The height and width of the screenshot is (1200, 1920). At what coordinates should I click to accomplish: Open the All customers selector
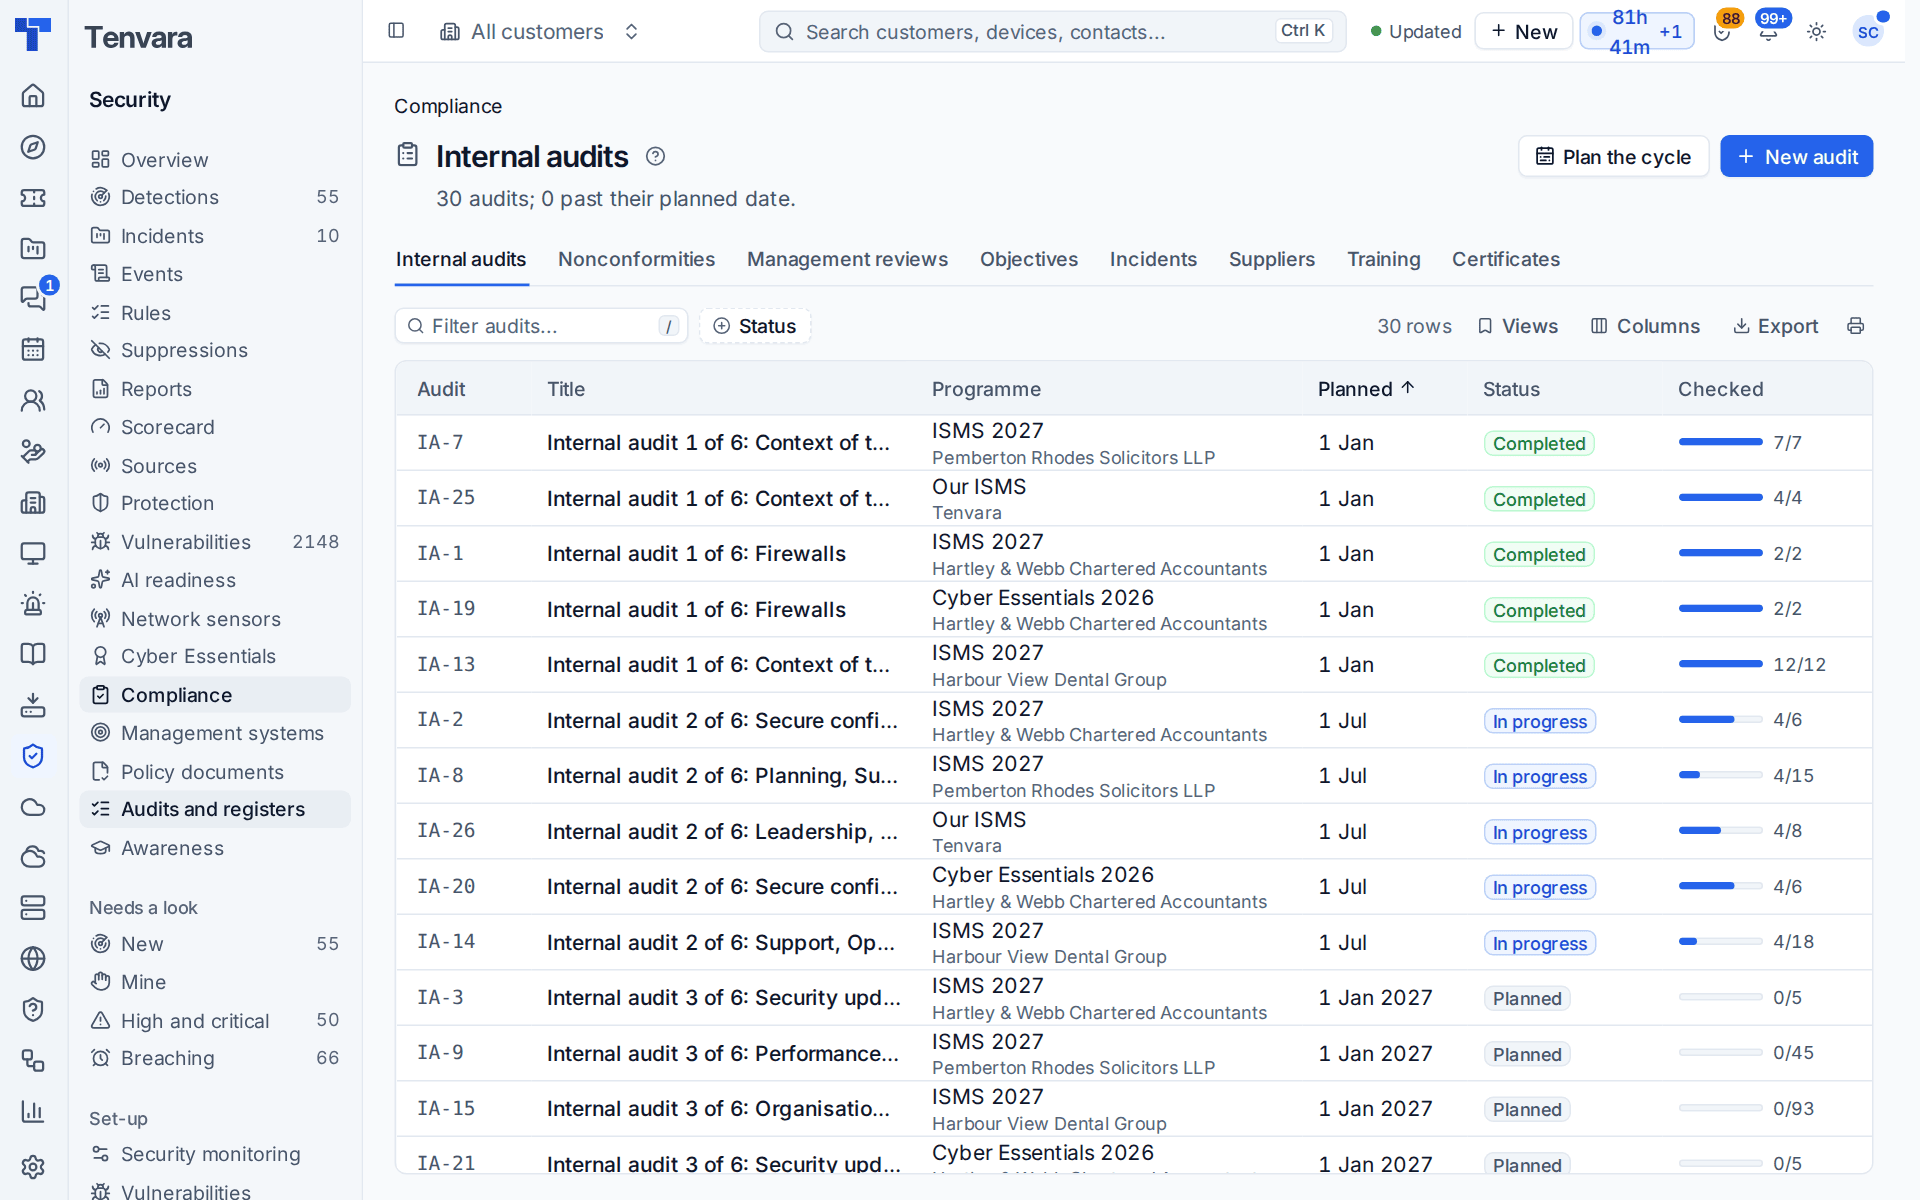tap(540, 32)
